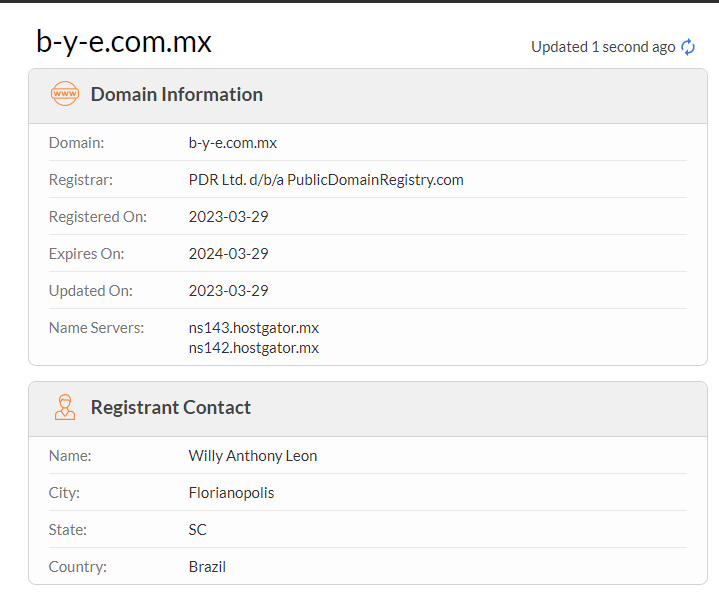
Task: Click the Updated 1 second ago text
Action: coord(603,47)
